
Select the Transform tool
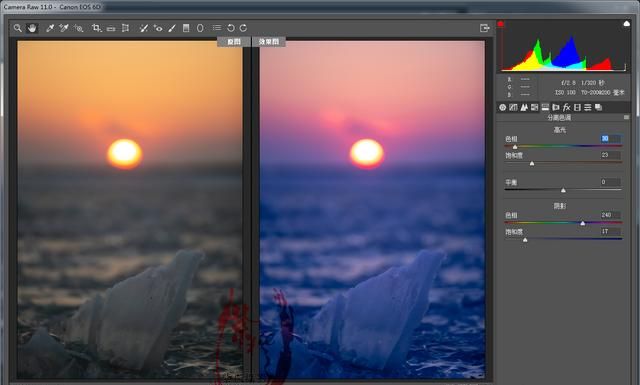[x=125, y=28]
